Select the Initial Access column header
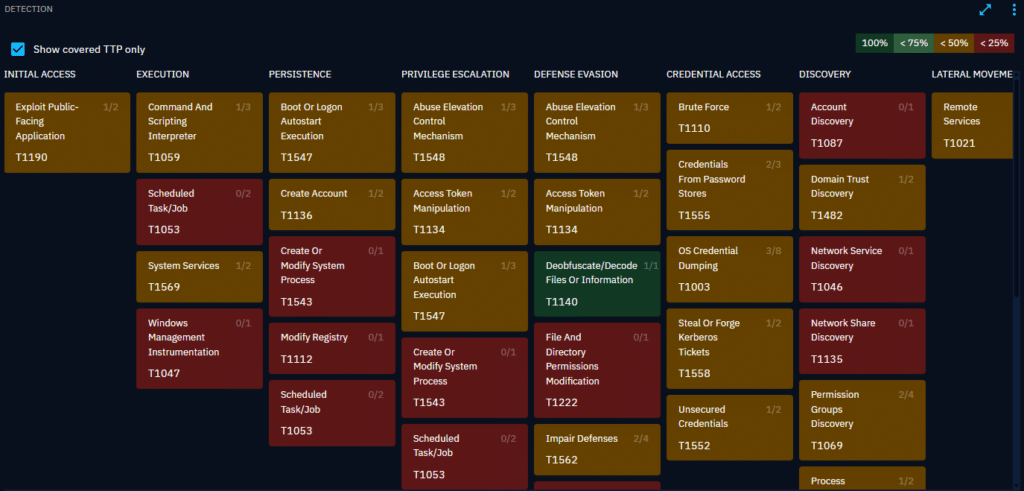This screenshot has height=491, width=1024. pos(40,74)
